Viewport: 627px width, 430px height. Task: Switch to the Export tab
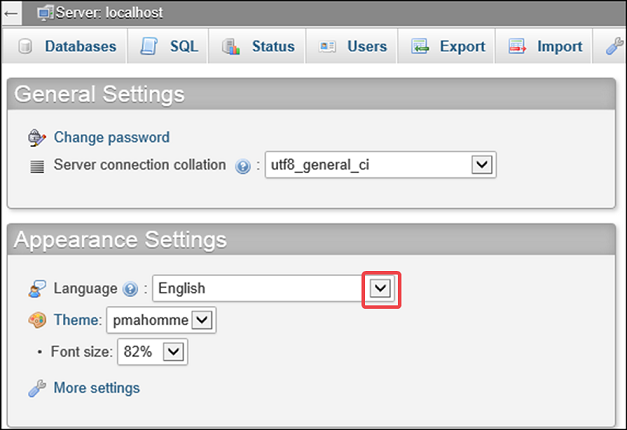462,47
